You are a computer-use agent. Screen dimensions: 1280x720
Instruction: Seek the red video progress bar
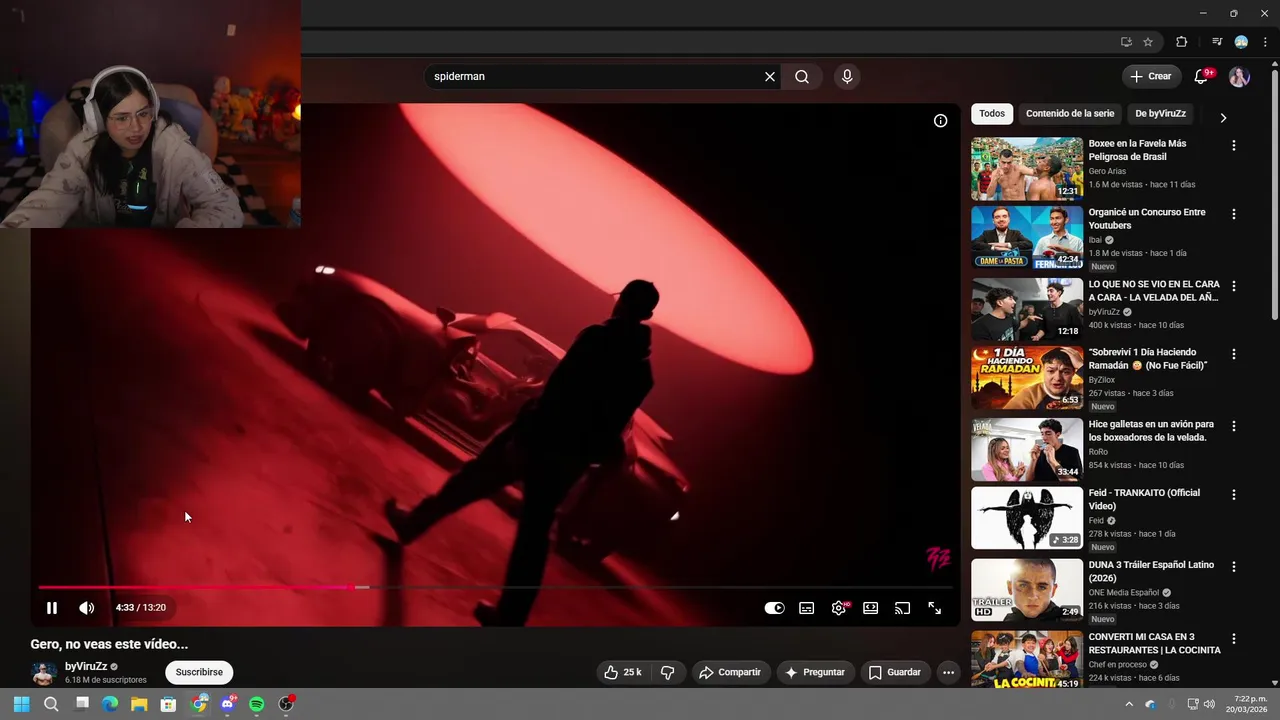495,587
